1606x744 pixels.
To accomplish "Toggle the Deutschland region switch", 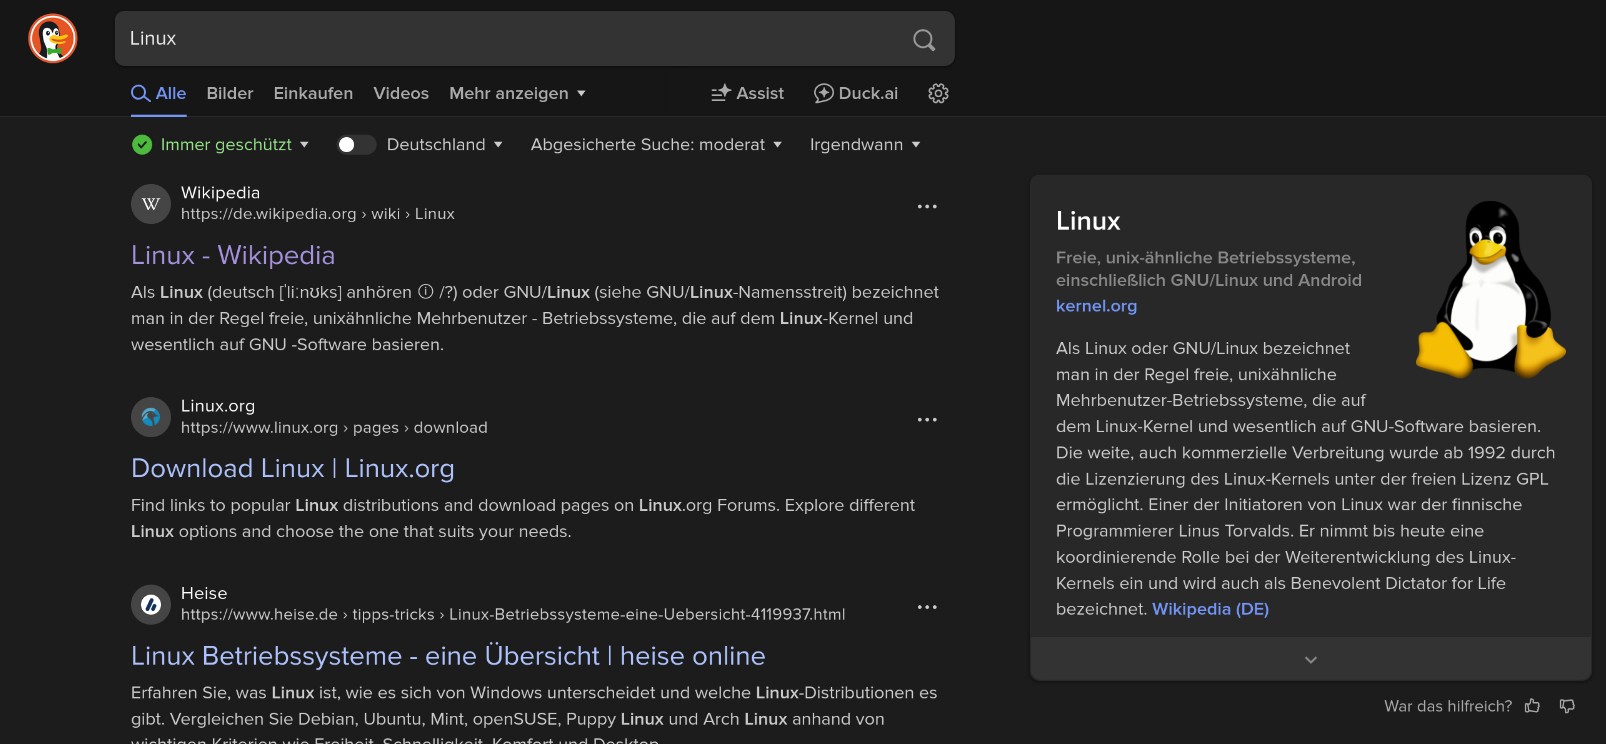I will (x=356, y=145).
